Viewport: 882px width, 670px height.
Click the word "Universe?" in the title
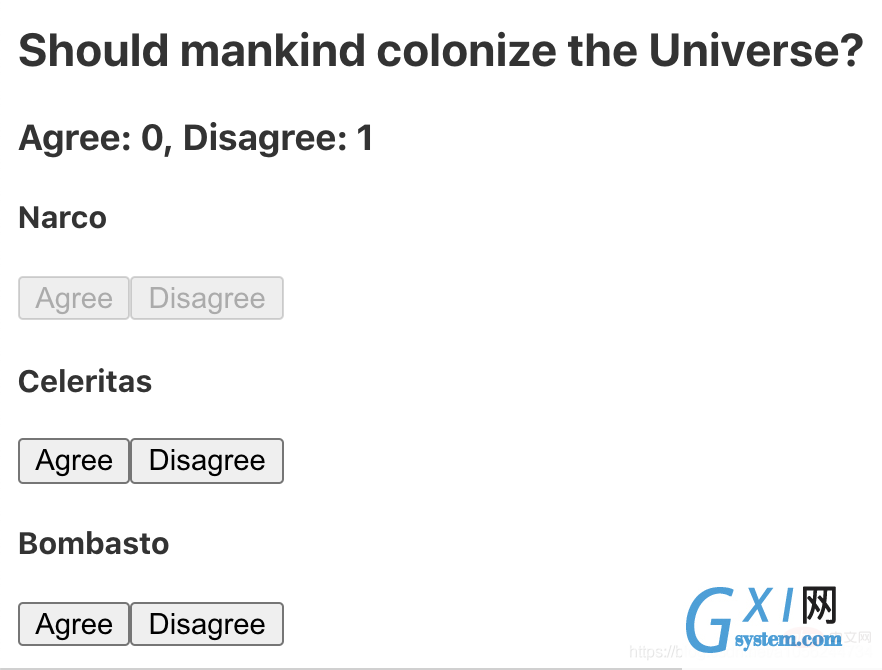[756, 51]
